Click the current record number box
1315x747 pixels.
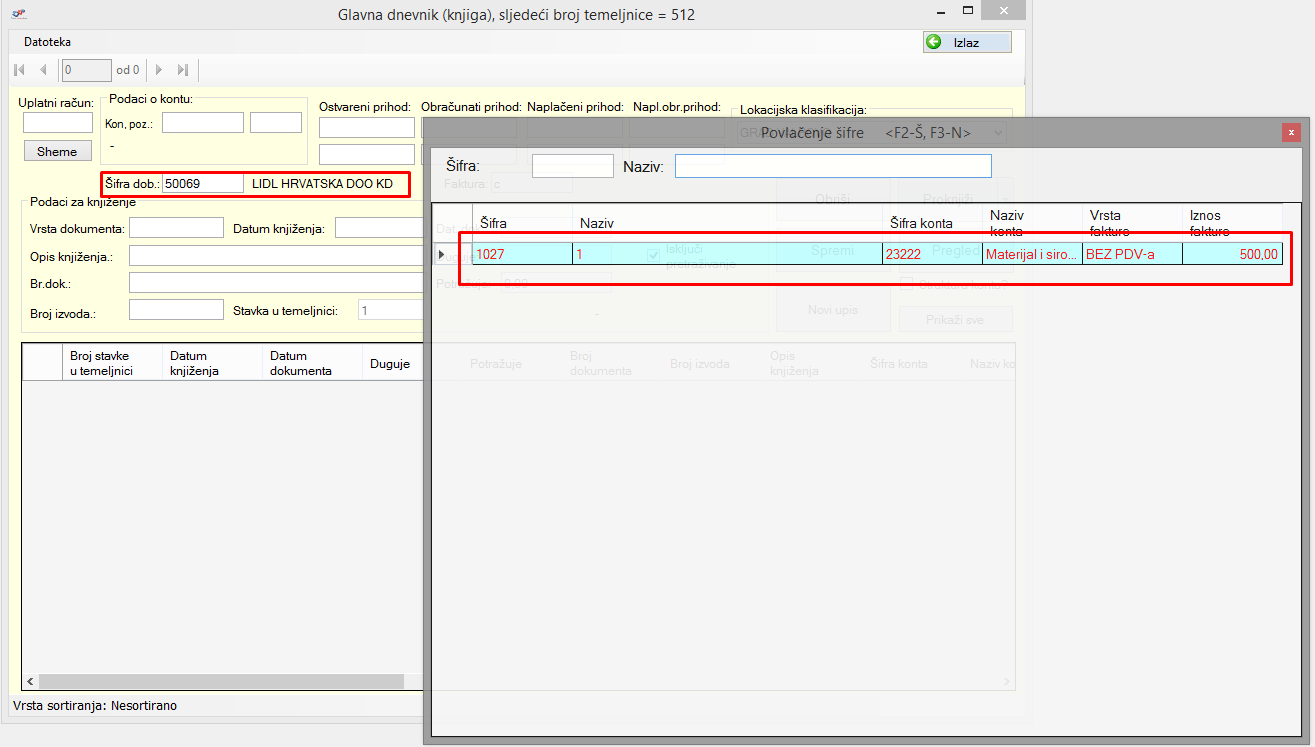(86, 70)
